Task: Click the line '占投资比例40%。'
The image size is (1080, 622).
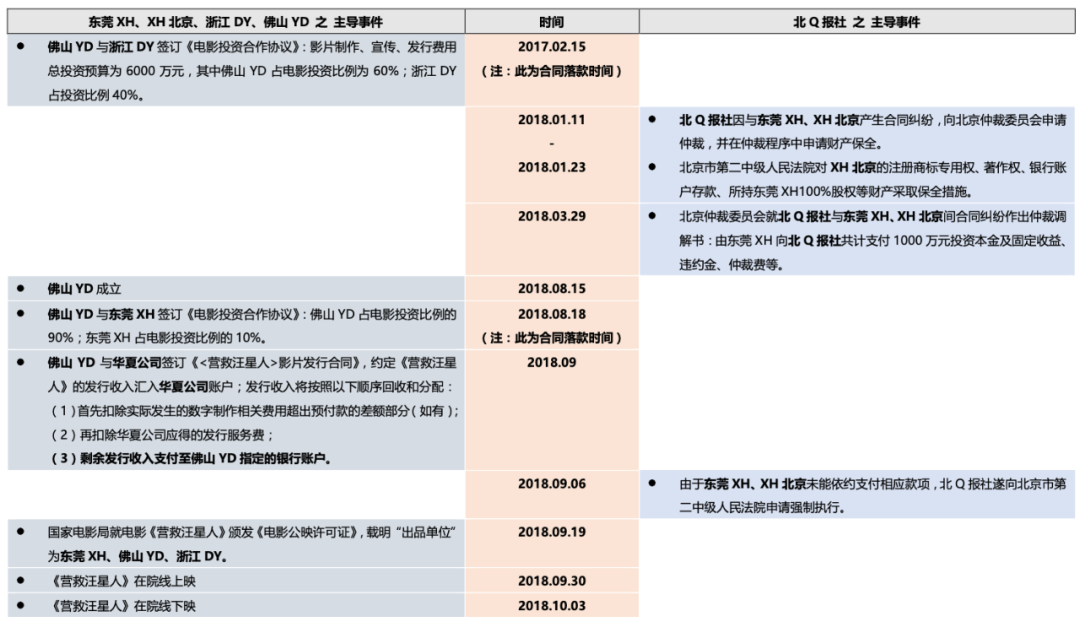Action: click(96, 95)
